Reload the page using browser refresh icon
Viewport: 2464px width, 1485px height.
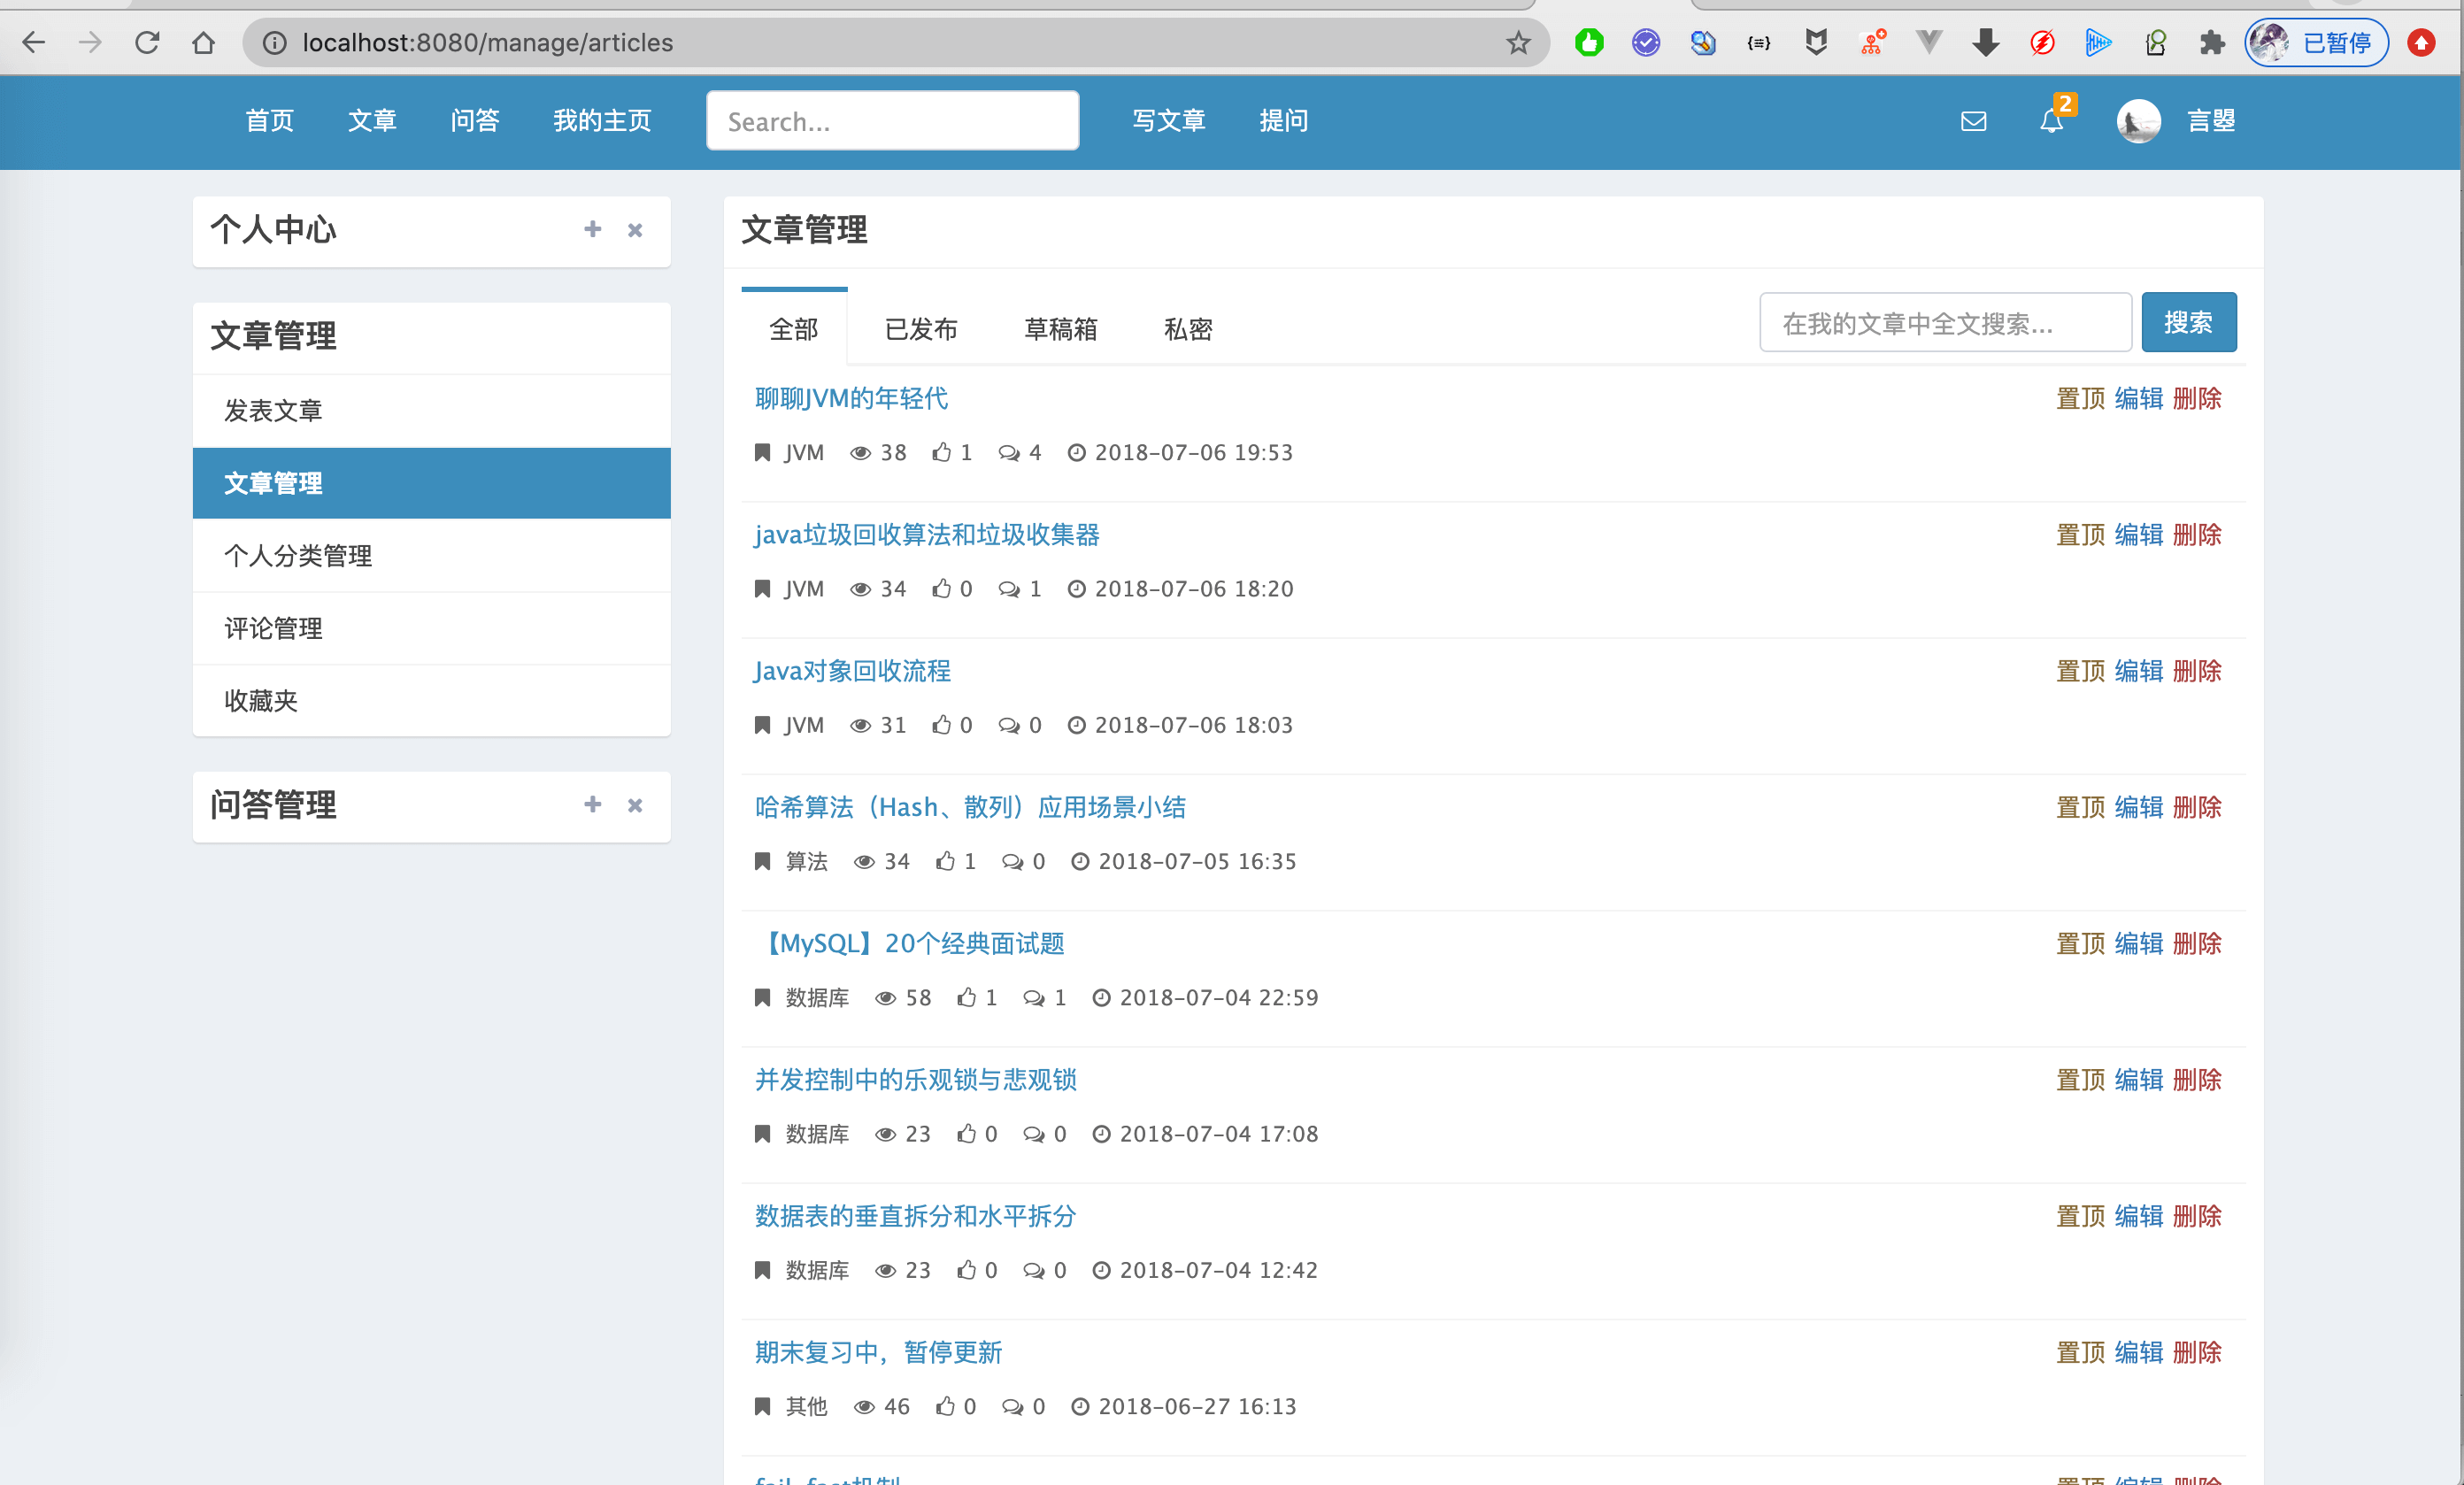(x=147, y=42)
